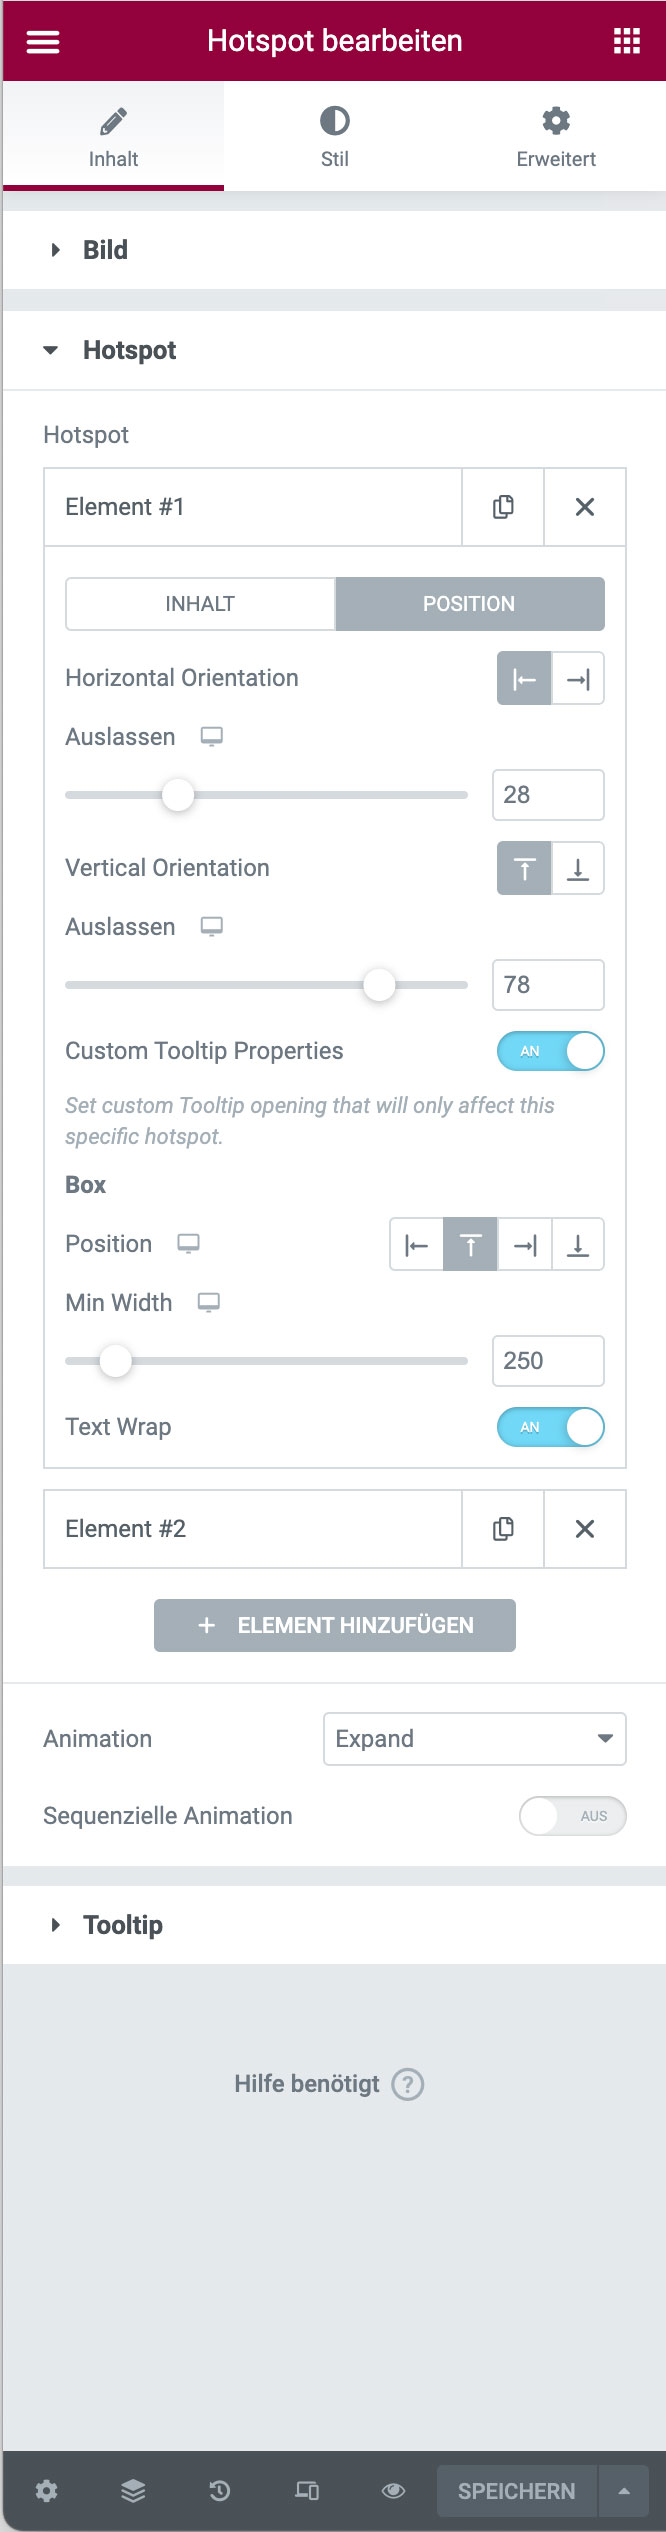This screenshot has width=666, height=2532.
Task: Expand the Bild section
Action: coord(105,250)
